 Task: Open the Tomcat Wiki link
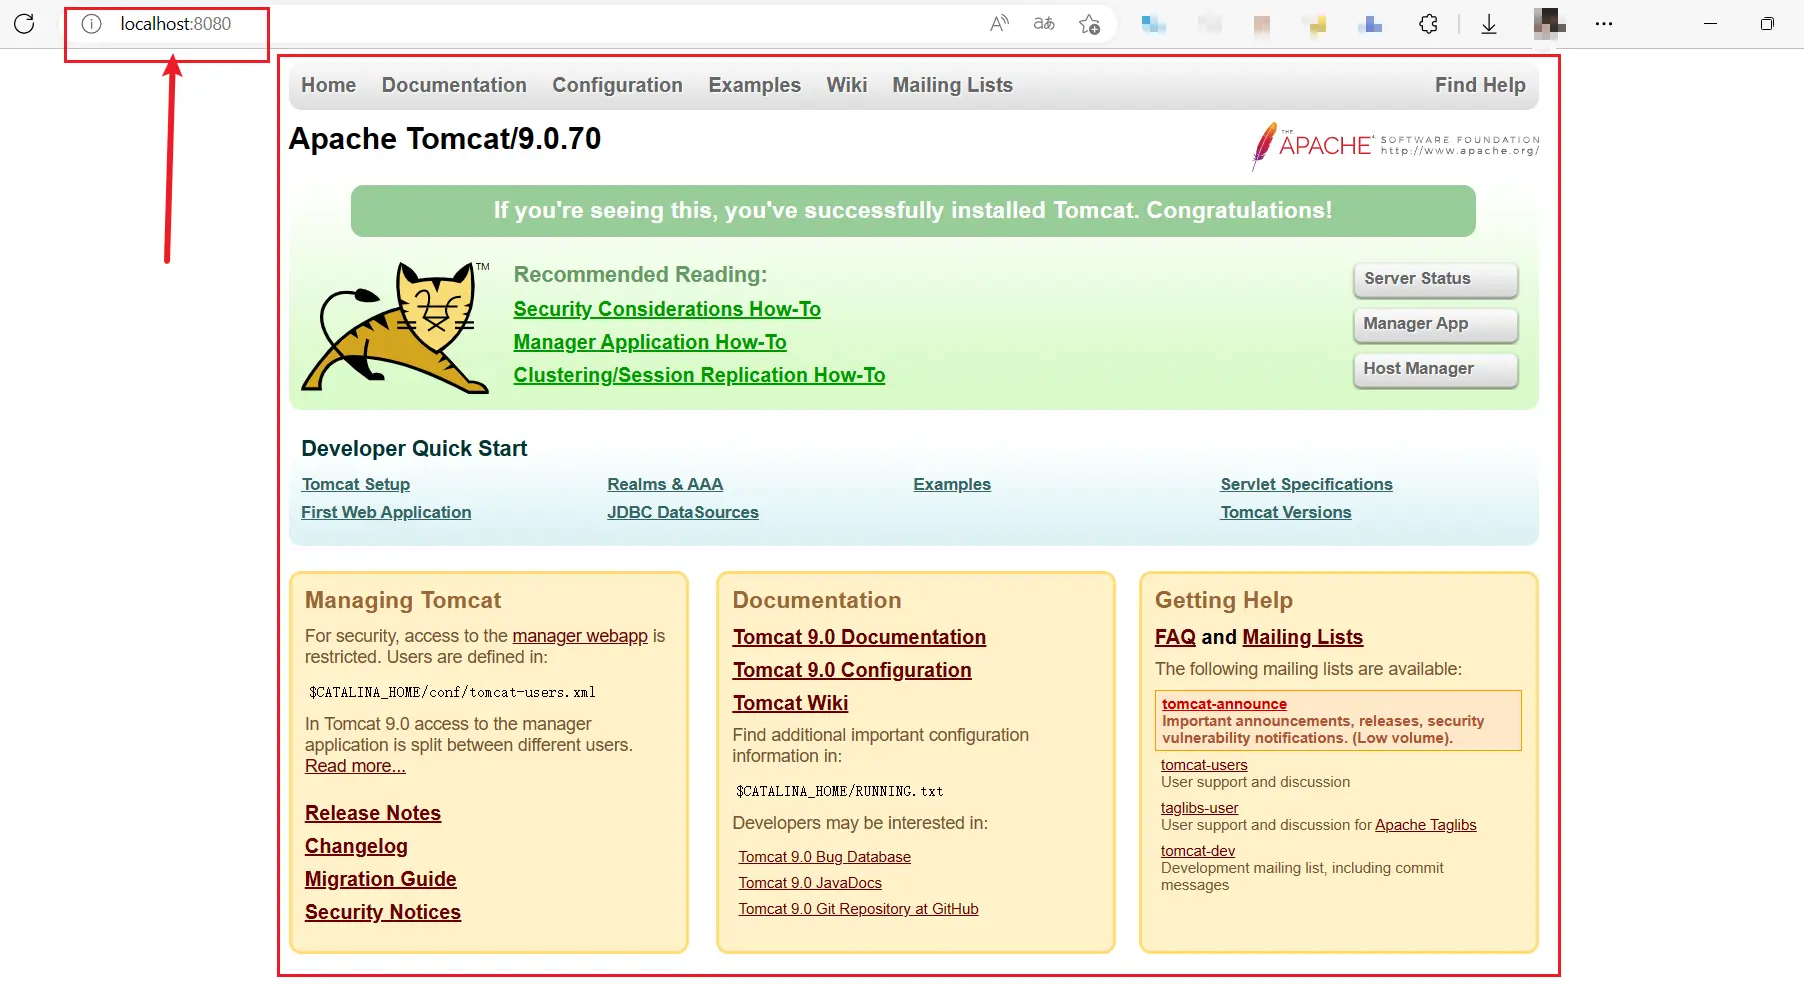[790, 703]
